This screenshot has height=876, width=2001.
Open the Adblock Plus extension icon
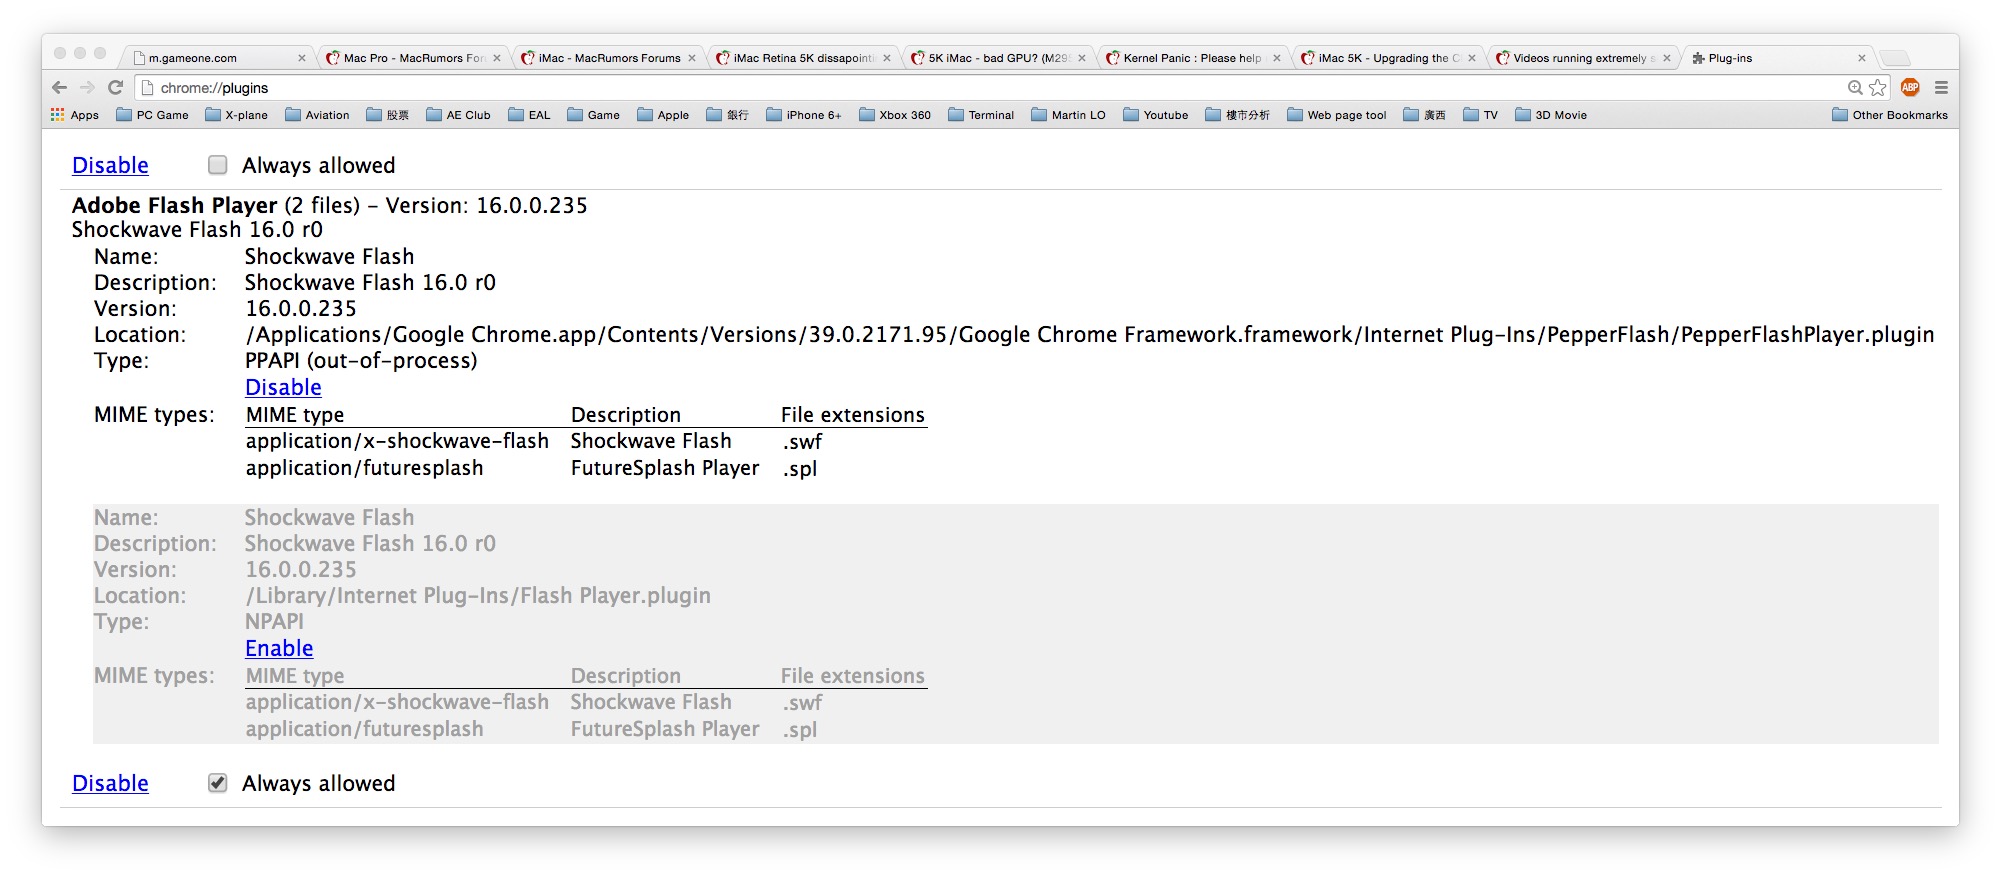click(x=1910, y=87)
